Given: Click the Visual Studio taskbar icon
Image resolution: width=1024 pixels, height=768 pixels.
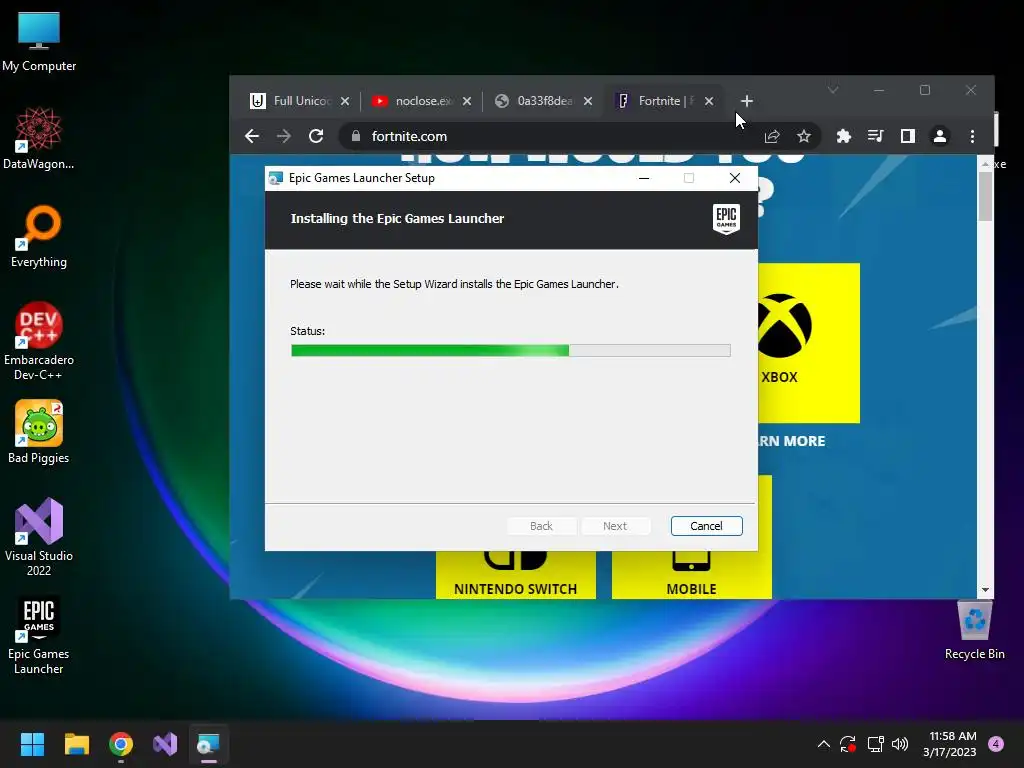Looking at the screenshot, I should coord(165,744).
